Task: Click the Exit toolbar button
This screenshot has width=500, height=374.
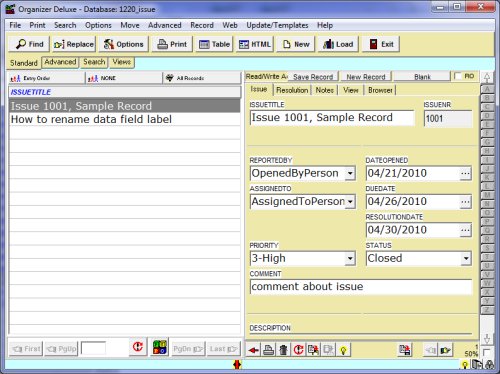Action: pyautogui.click(x=381, y=44)
